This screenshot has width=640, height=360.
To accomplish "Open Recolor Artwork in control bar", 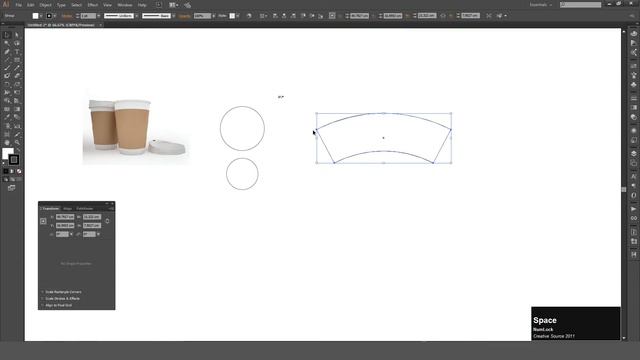I will click(x=249, y=16).
